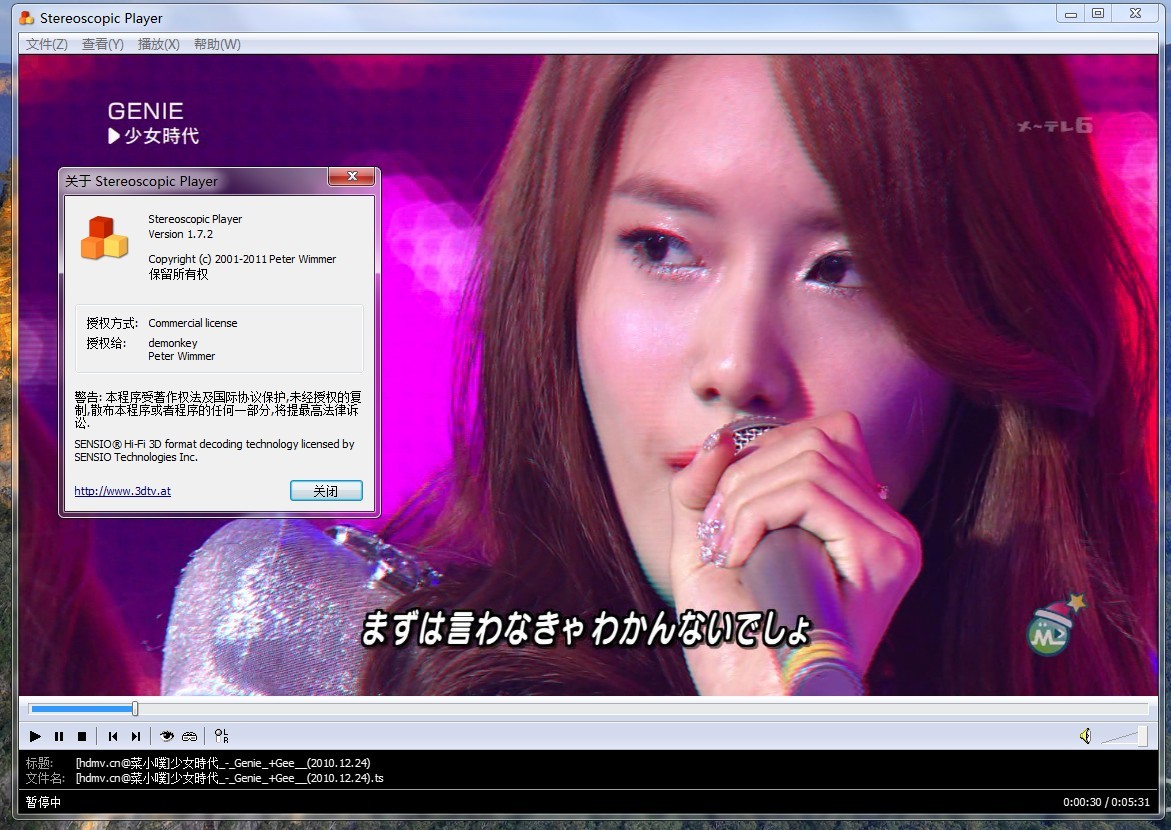This screenshot has width=1171, height=830.
Task: Click the 文件名 .ts filename text
Action: pos(229,778)
